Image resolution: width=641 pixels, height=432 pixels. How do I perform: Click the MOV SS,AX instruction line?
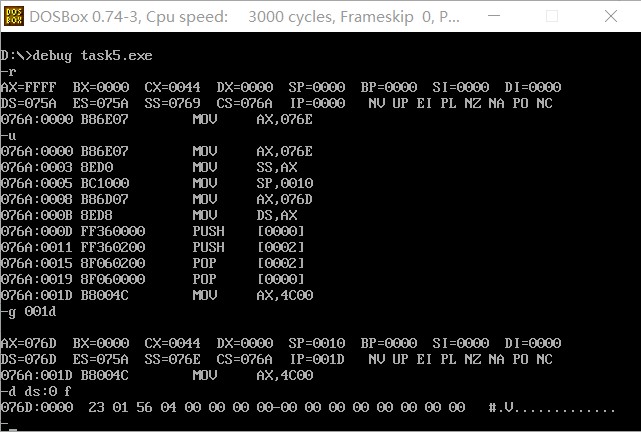pyautogui.click(x=149, y=167)
